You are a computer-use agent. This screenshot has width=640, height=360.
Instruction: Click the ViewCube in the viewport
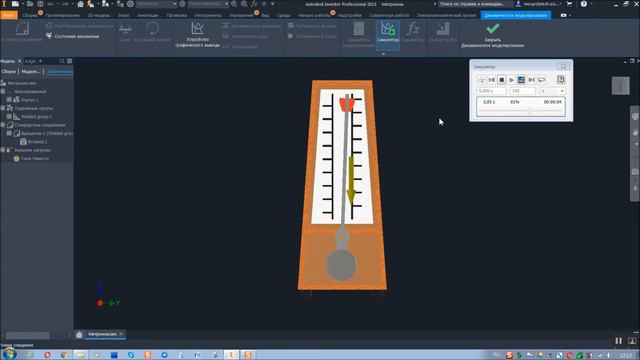point(620,86)
